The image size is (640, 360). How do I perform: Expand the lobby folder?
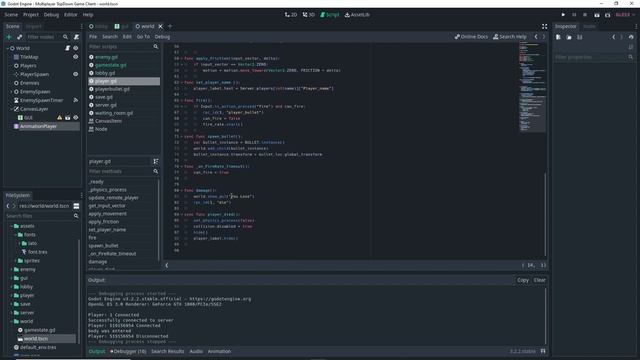click(11, 287)
